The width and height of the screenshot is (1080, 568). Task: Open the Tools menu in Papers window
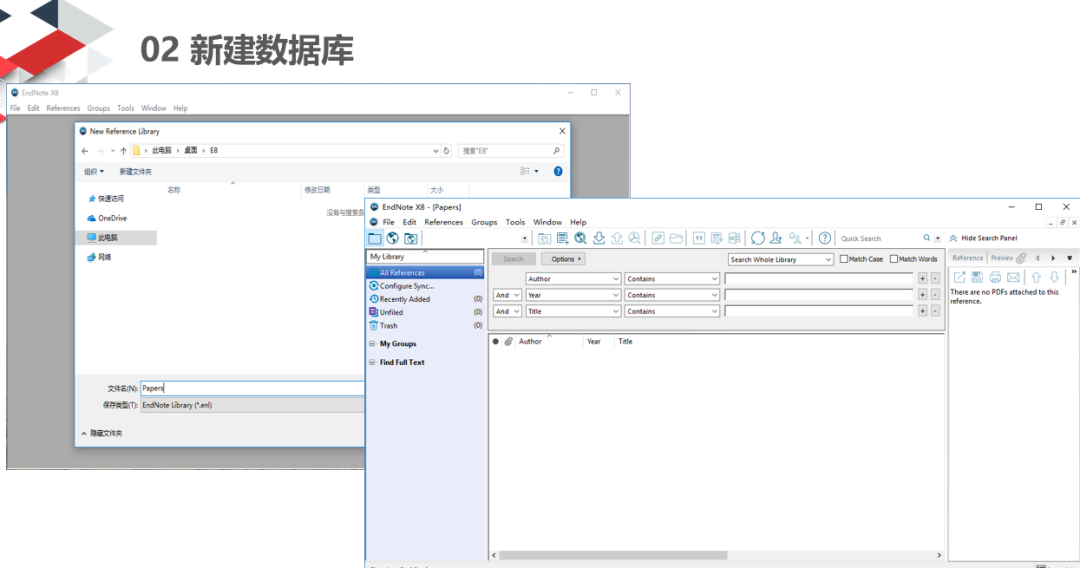[515, 222]
